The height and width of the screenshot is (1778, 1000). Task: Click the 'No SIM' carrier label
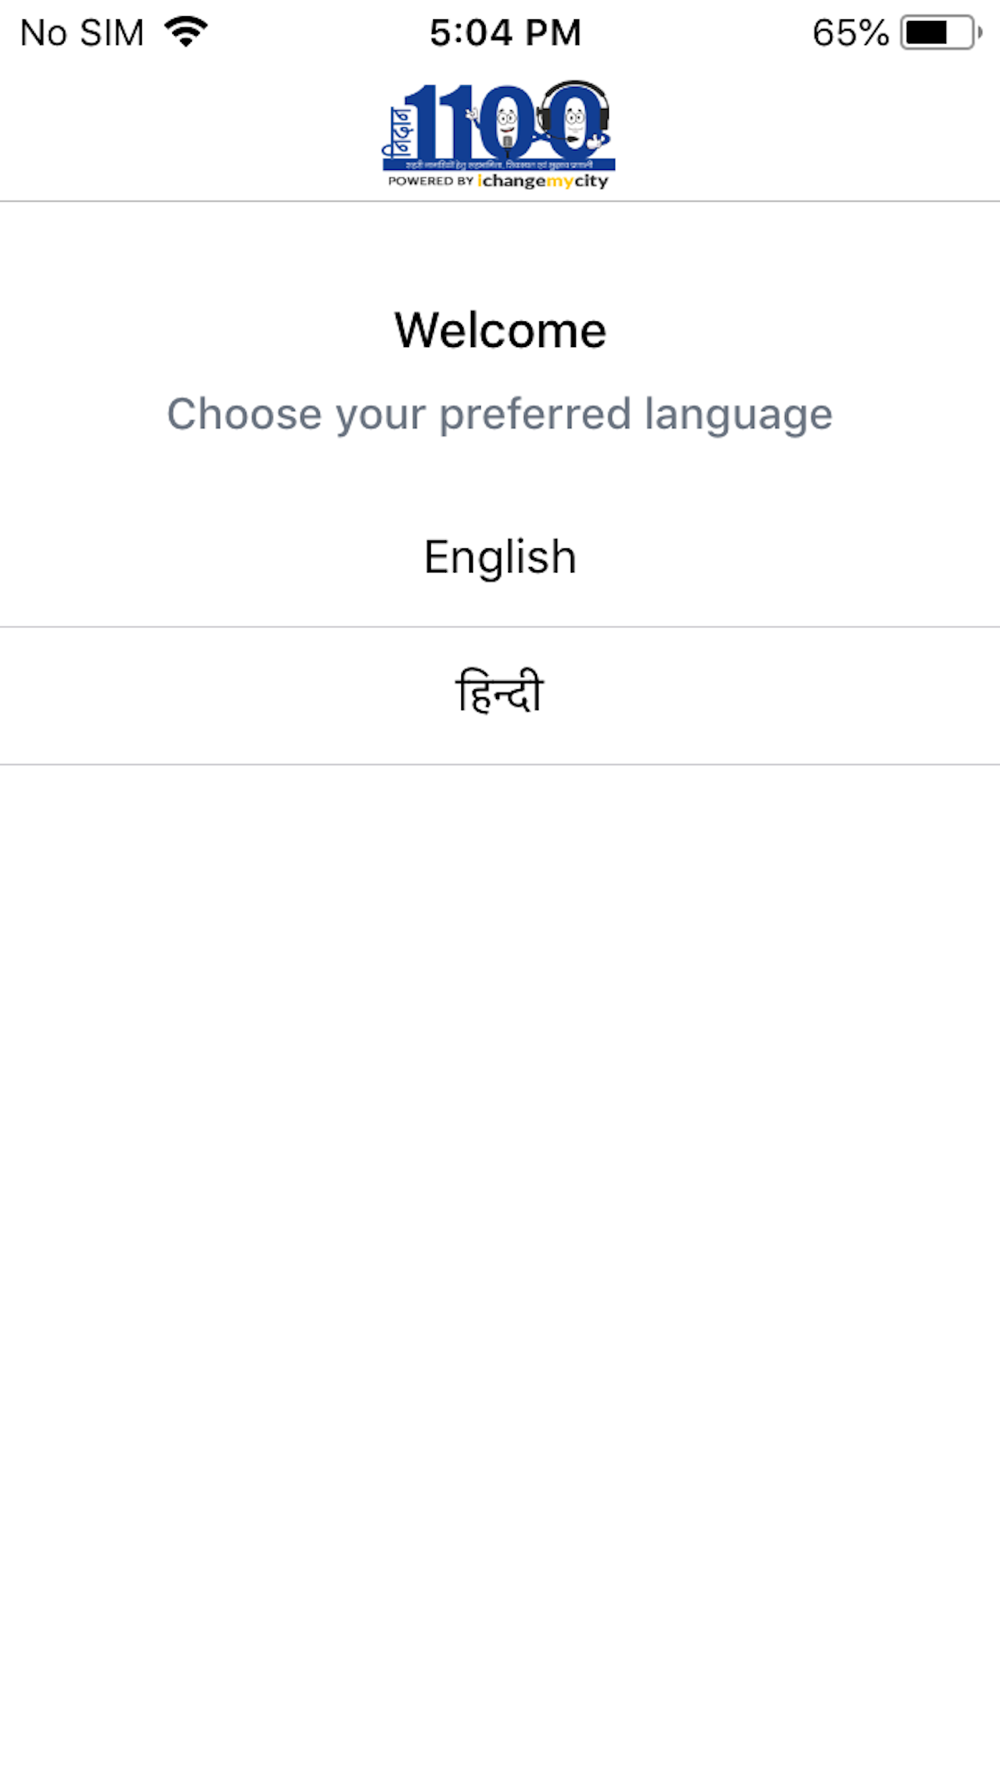pos(82,33)
